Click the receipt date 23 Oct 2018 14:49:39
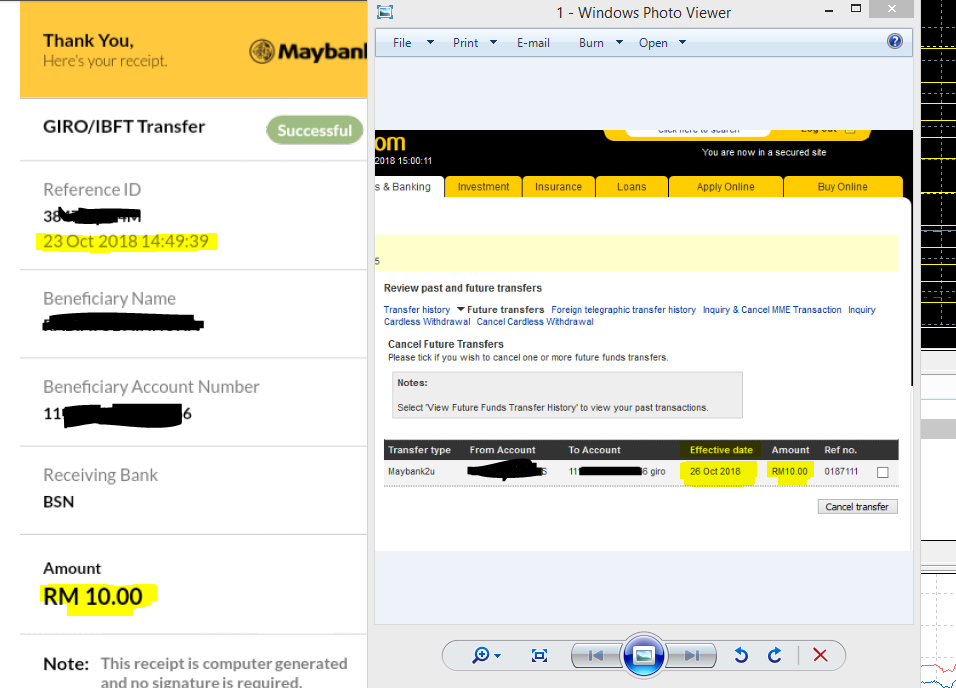 126,242
